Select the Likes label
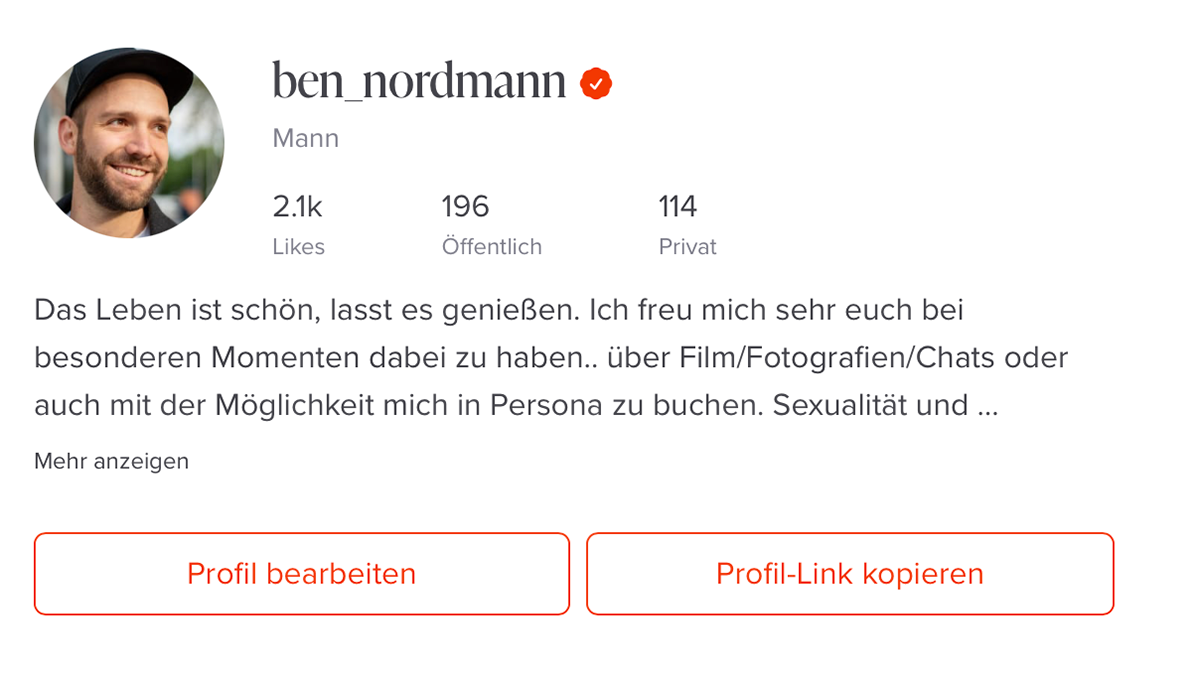Screen dimensions: 1200x683 click(x=298, y=246)
